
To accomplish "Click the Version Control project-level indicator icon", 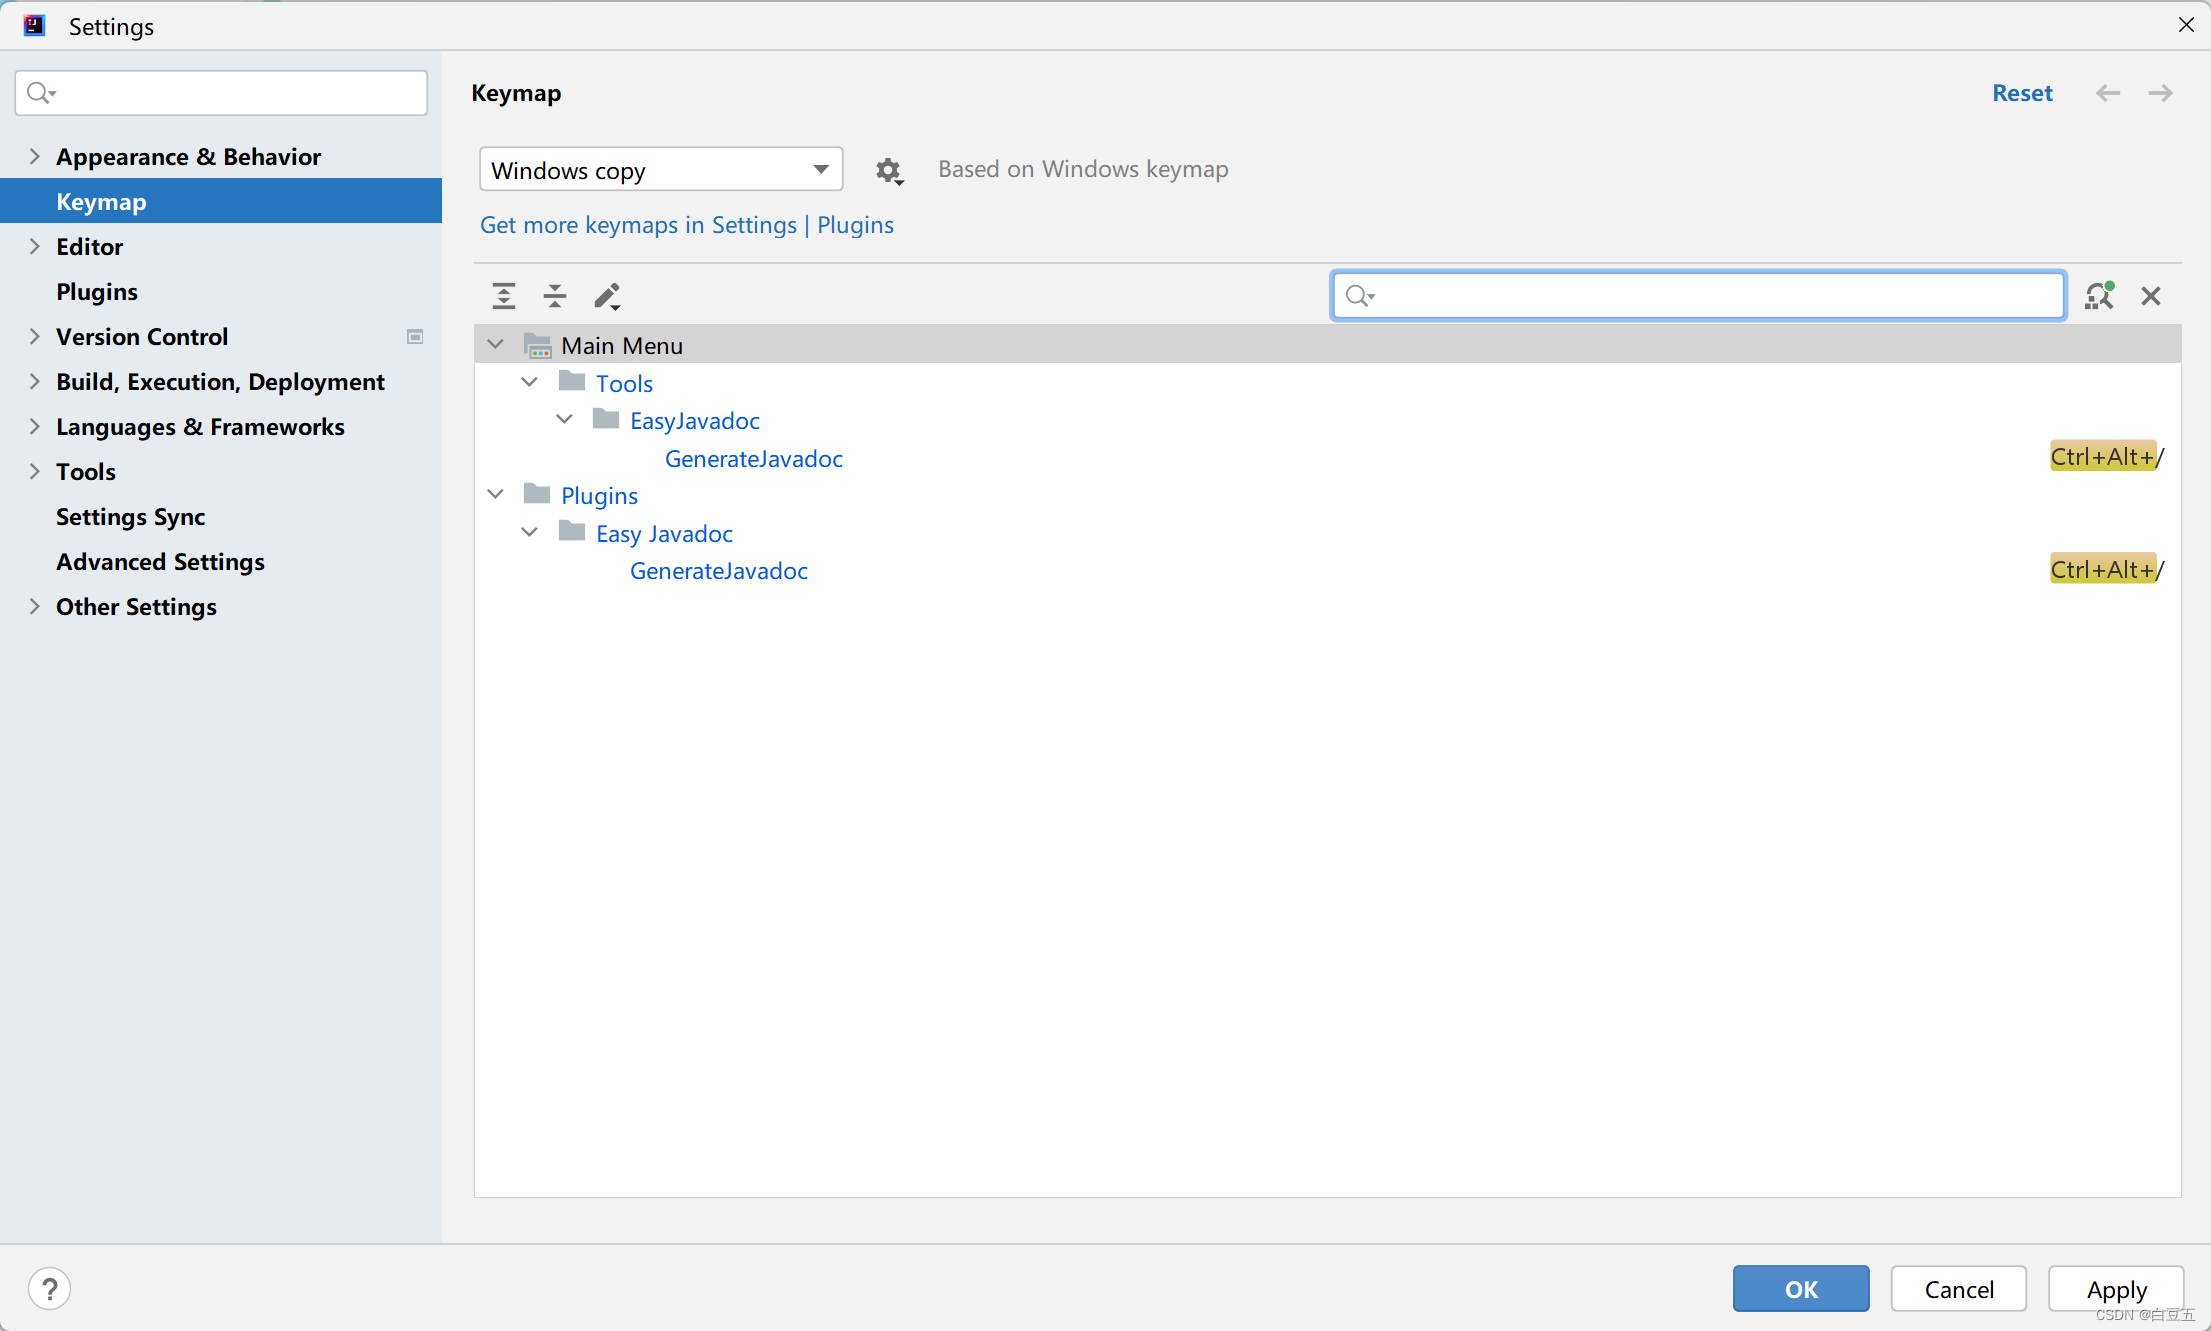I will 415,337.
